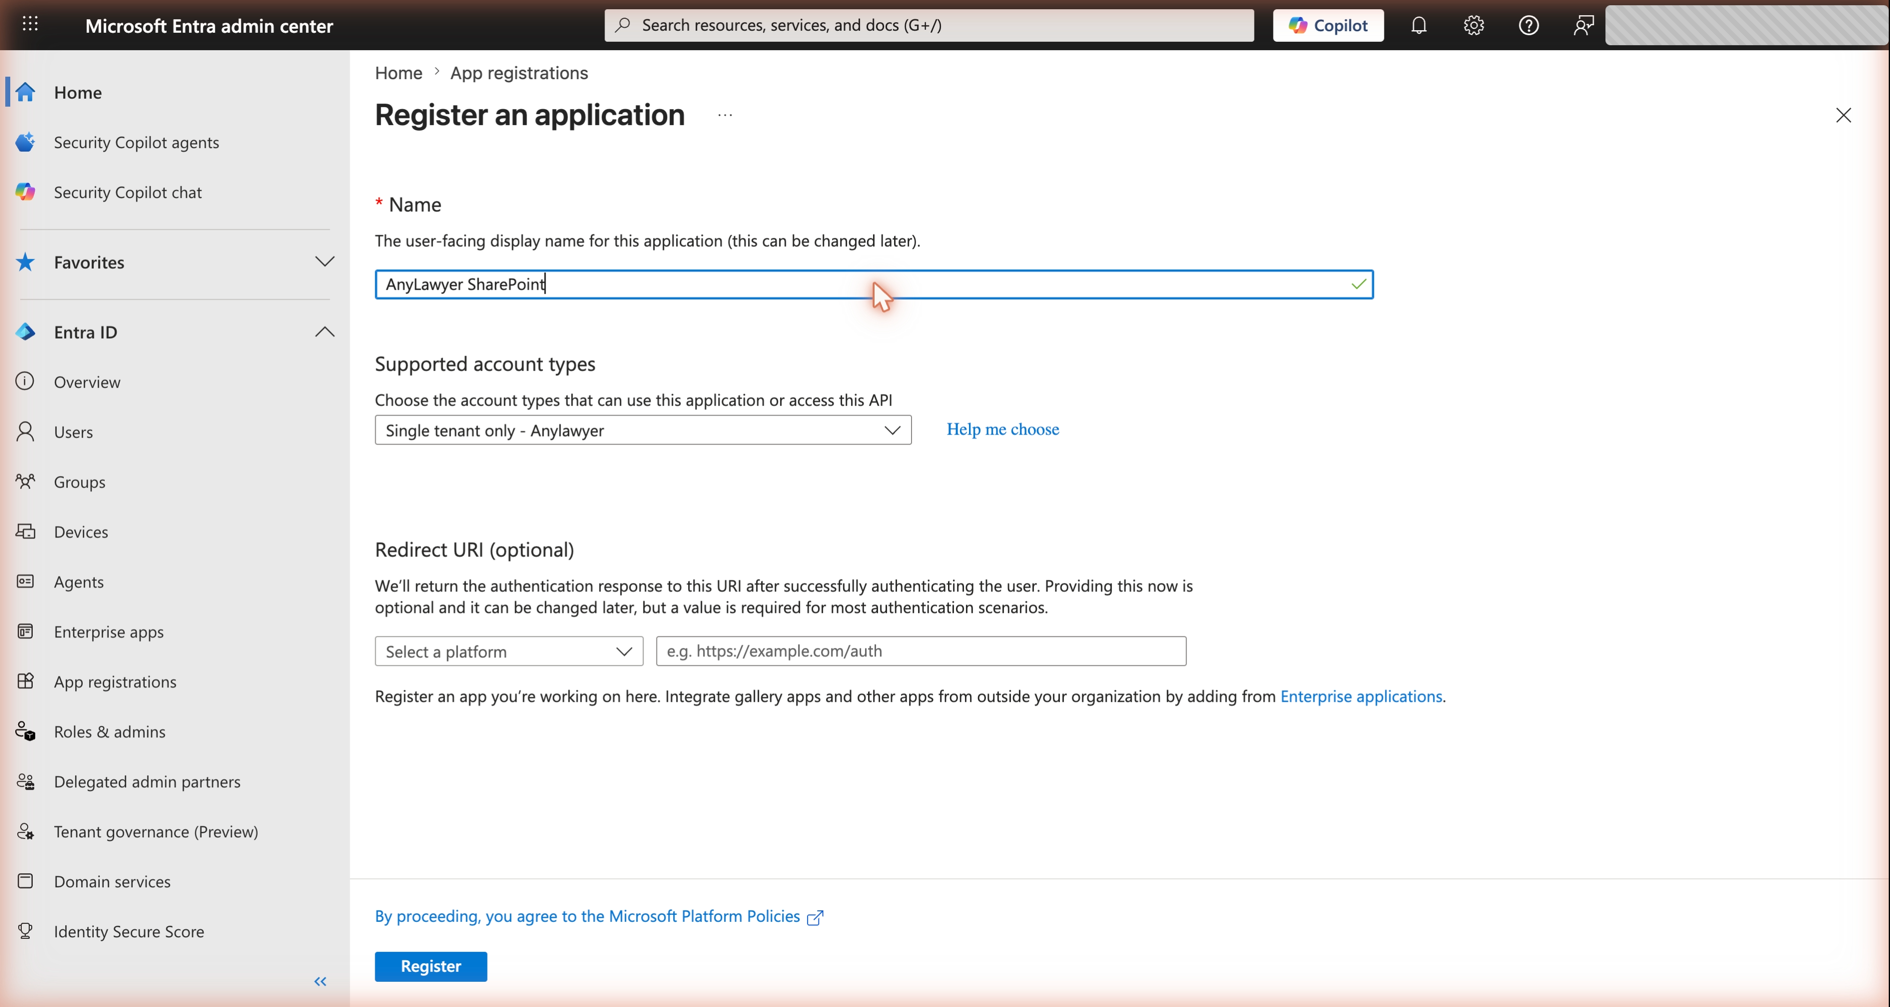The height and width of the screenshot is (1007, 1890).
Task: Collapse the sidebar with double-chevron icon
Action: pyautogui.click(x=320, y=982)
